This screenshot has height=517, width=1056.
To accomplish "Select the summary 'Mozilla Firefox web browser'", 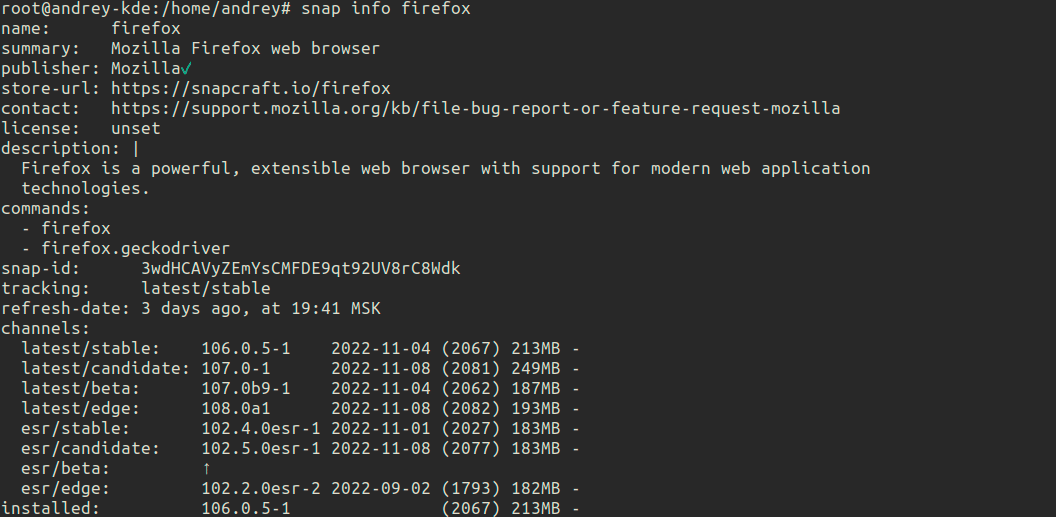I will pyautogui.click(x=245, y=48).
